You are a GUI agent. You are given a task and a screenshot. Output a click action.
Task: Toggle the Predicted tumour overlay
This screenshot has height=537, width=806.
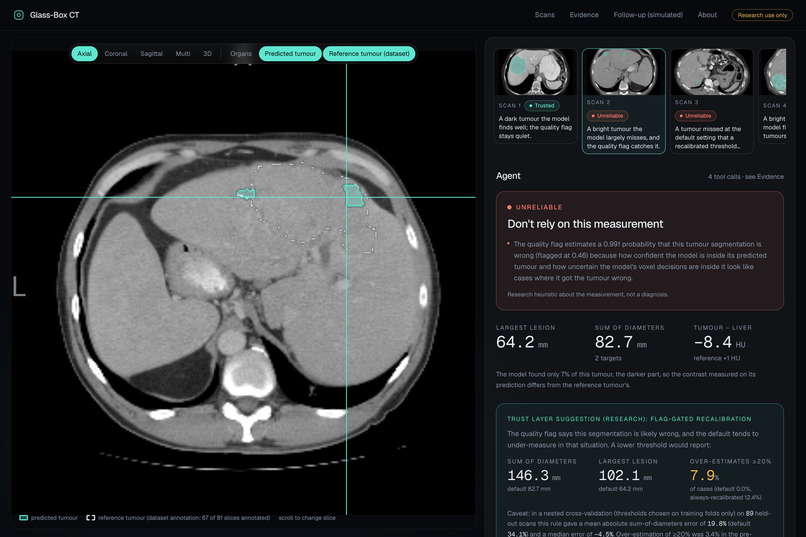pyautogui.click(x=290, y=53)
